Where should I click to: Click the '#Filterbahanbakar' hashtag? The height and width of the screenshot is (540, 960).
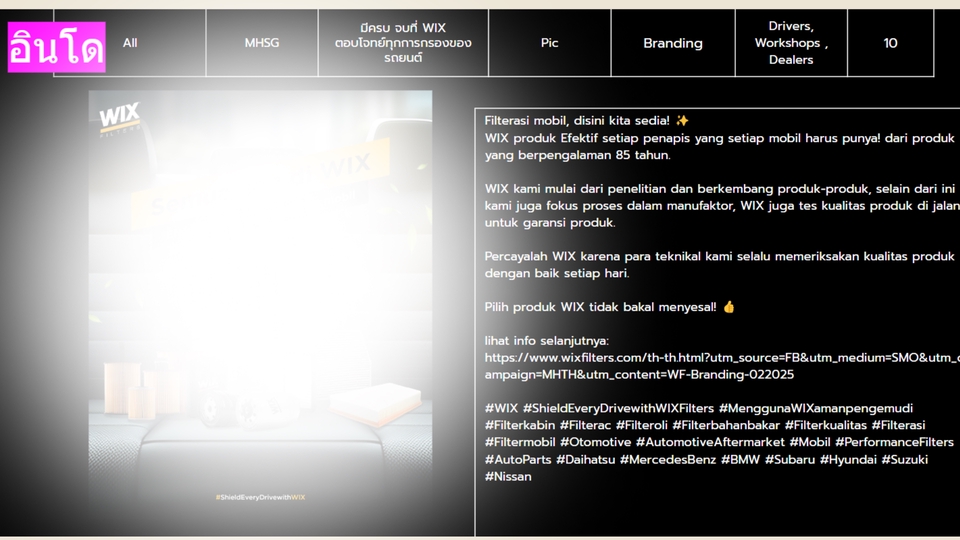[726, 425]
